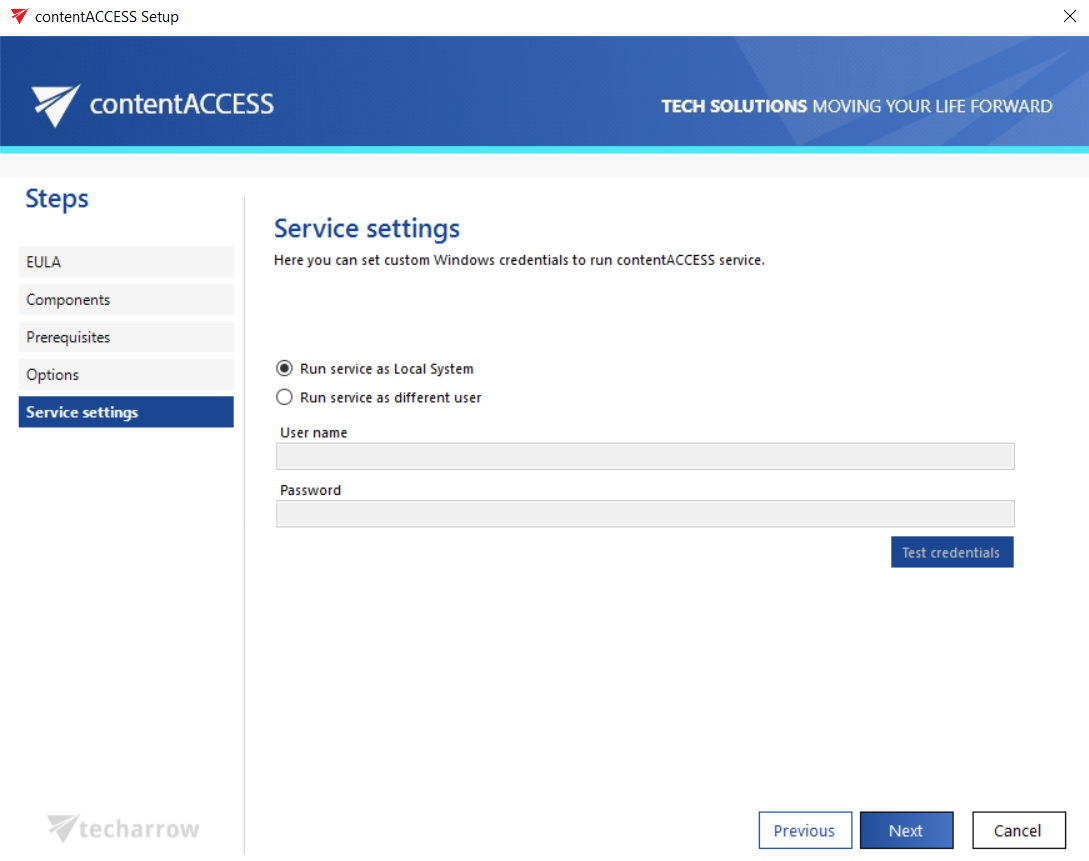Go back with the Previous button
1089x861 pixels.
805,831
